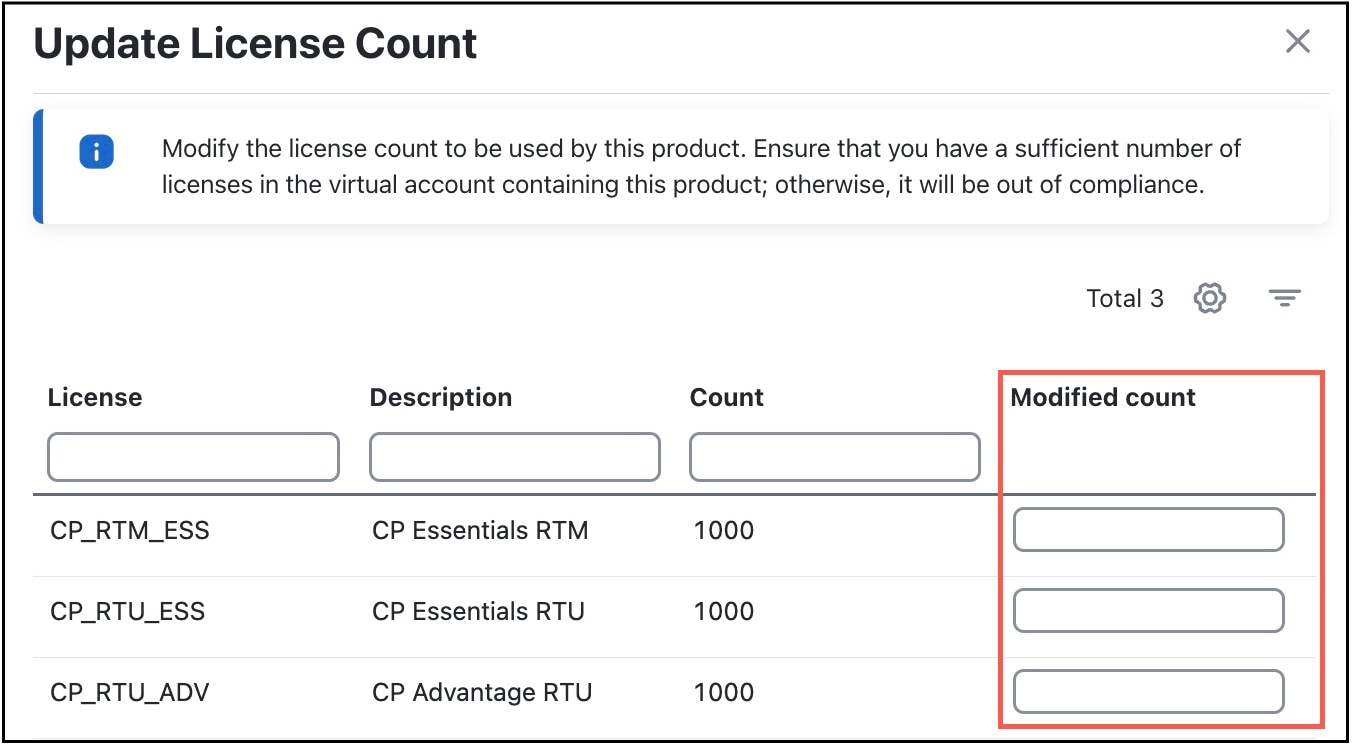Screen dimensions: 1352x745
Task: Focus the License column filter field
Action: 193,457
